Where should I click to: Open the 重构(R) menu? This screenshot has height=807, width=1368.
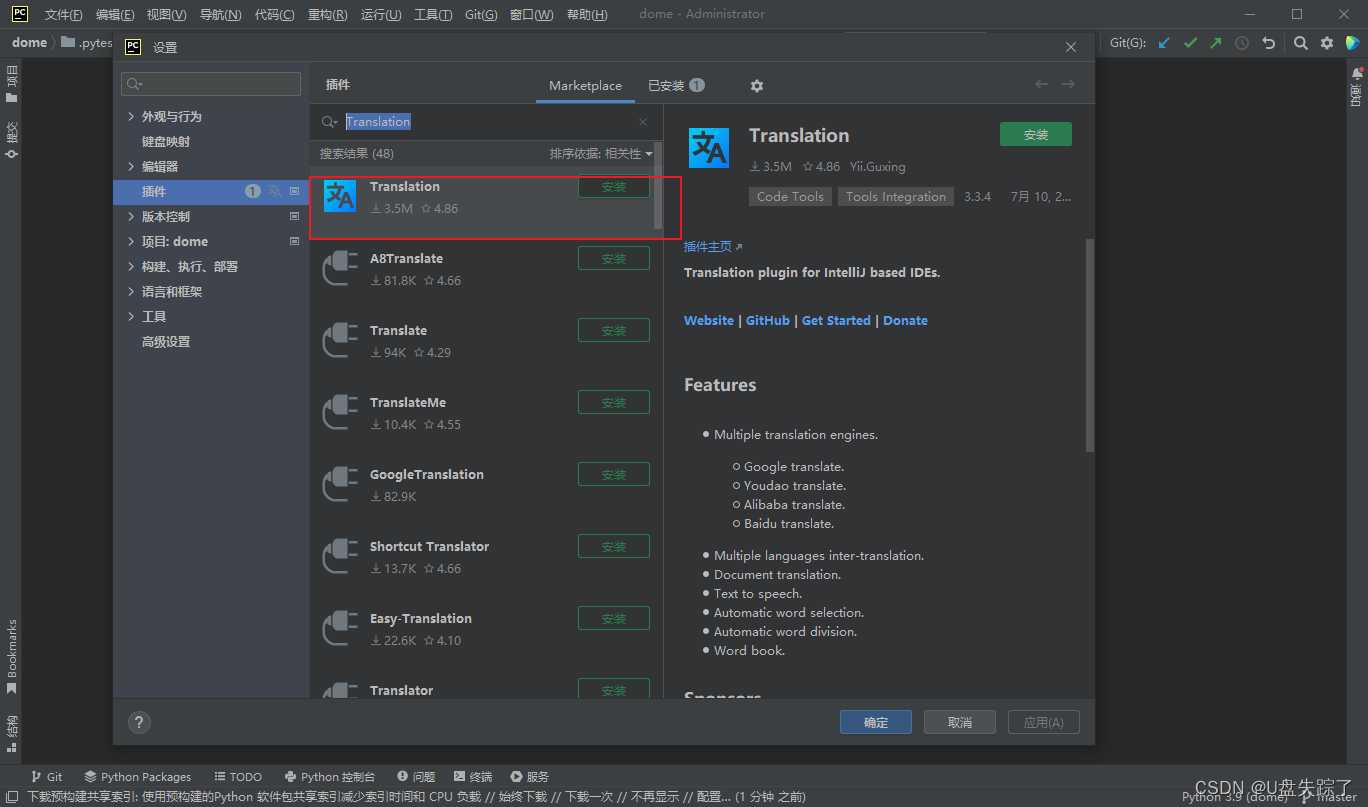pyautogui.click(x=328, y=15)
